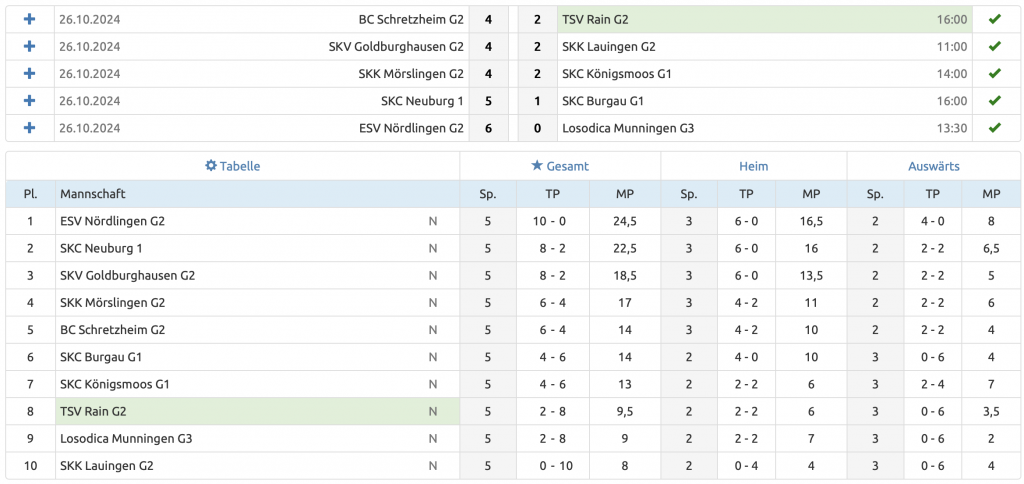
Task: Click checkmark for Losodica Munningen G3 match
Action: click(994, 127)
